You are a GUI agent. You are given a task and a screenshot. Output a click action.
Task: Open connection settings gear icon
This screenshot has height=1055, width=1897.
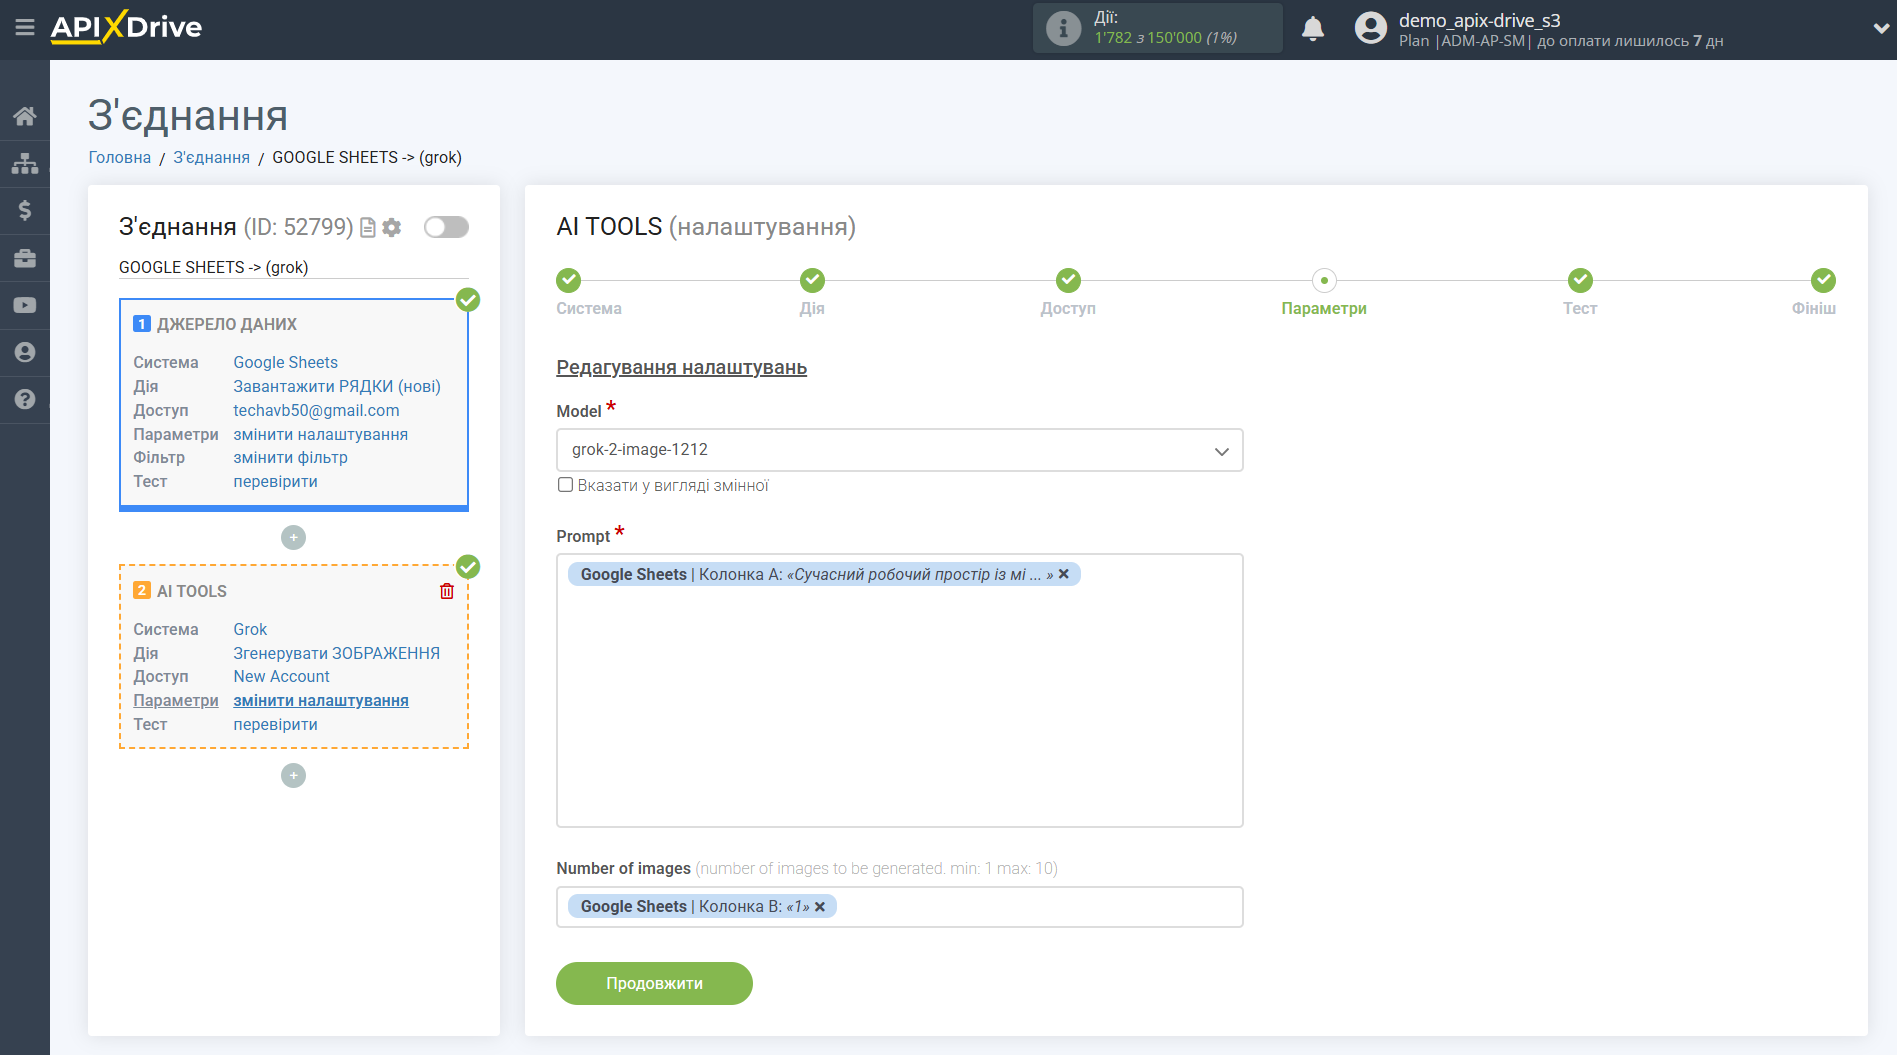[392, 228]
